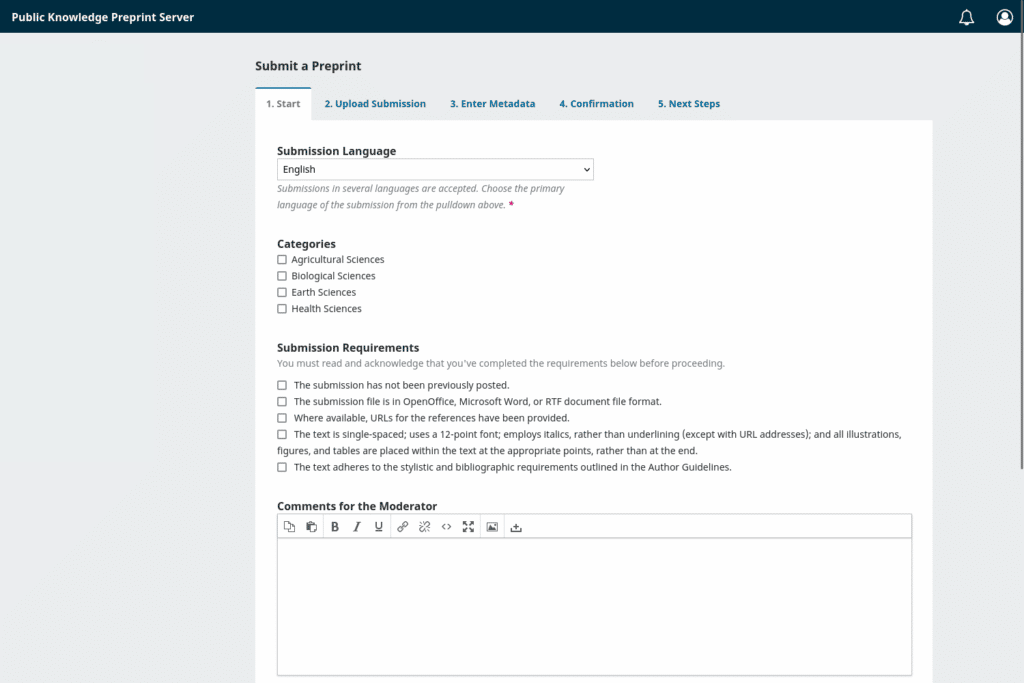Acknowledge the submission has not been previously posted
This screenshot has height=683, width=1024.
click(281, 385)
